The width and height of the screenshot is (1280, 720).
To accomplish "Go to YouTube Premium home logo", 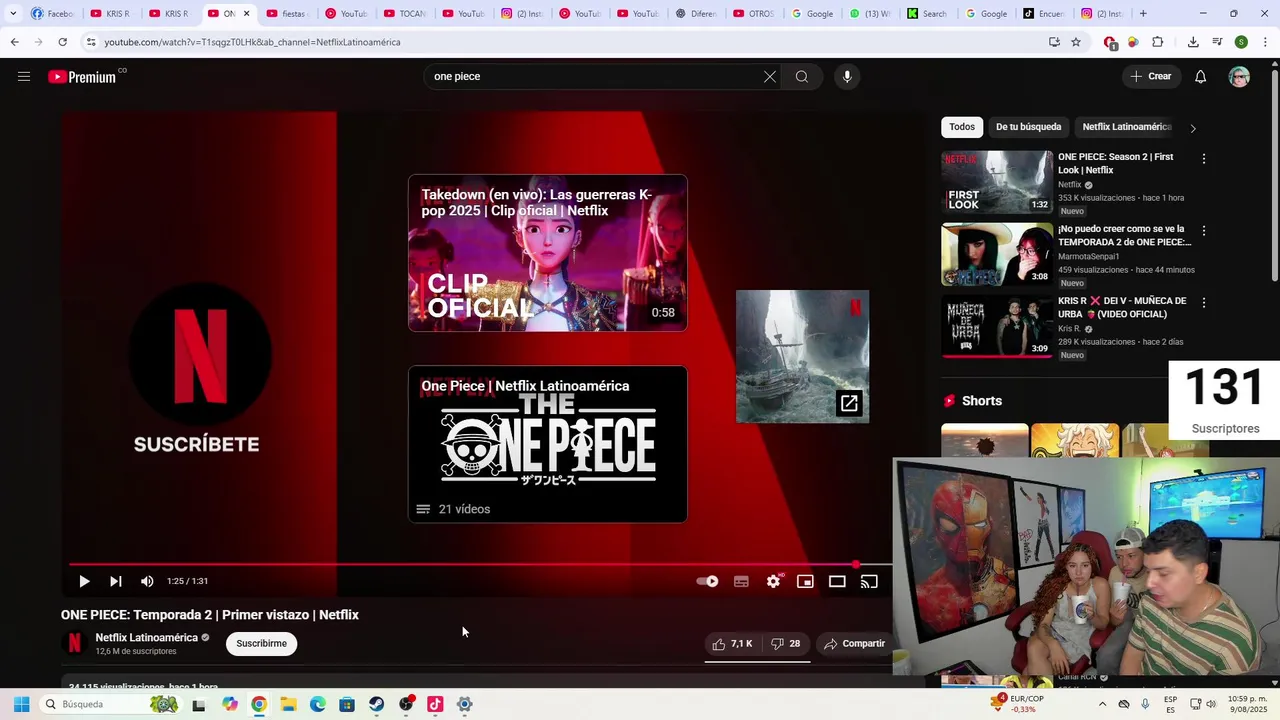I will click(82, 77).
